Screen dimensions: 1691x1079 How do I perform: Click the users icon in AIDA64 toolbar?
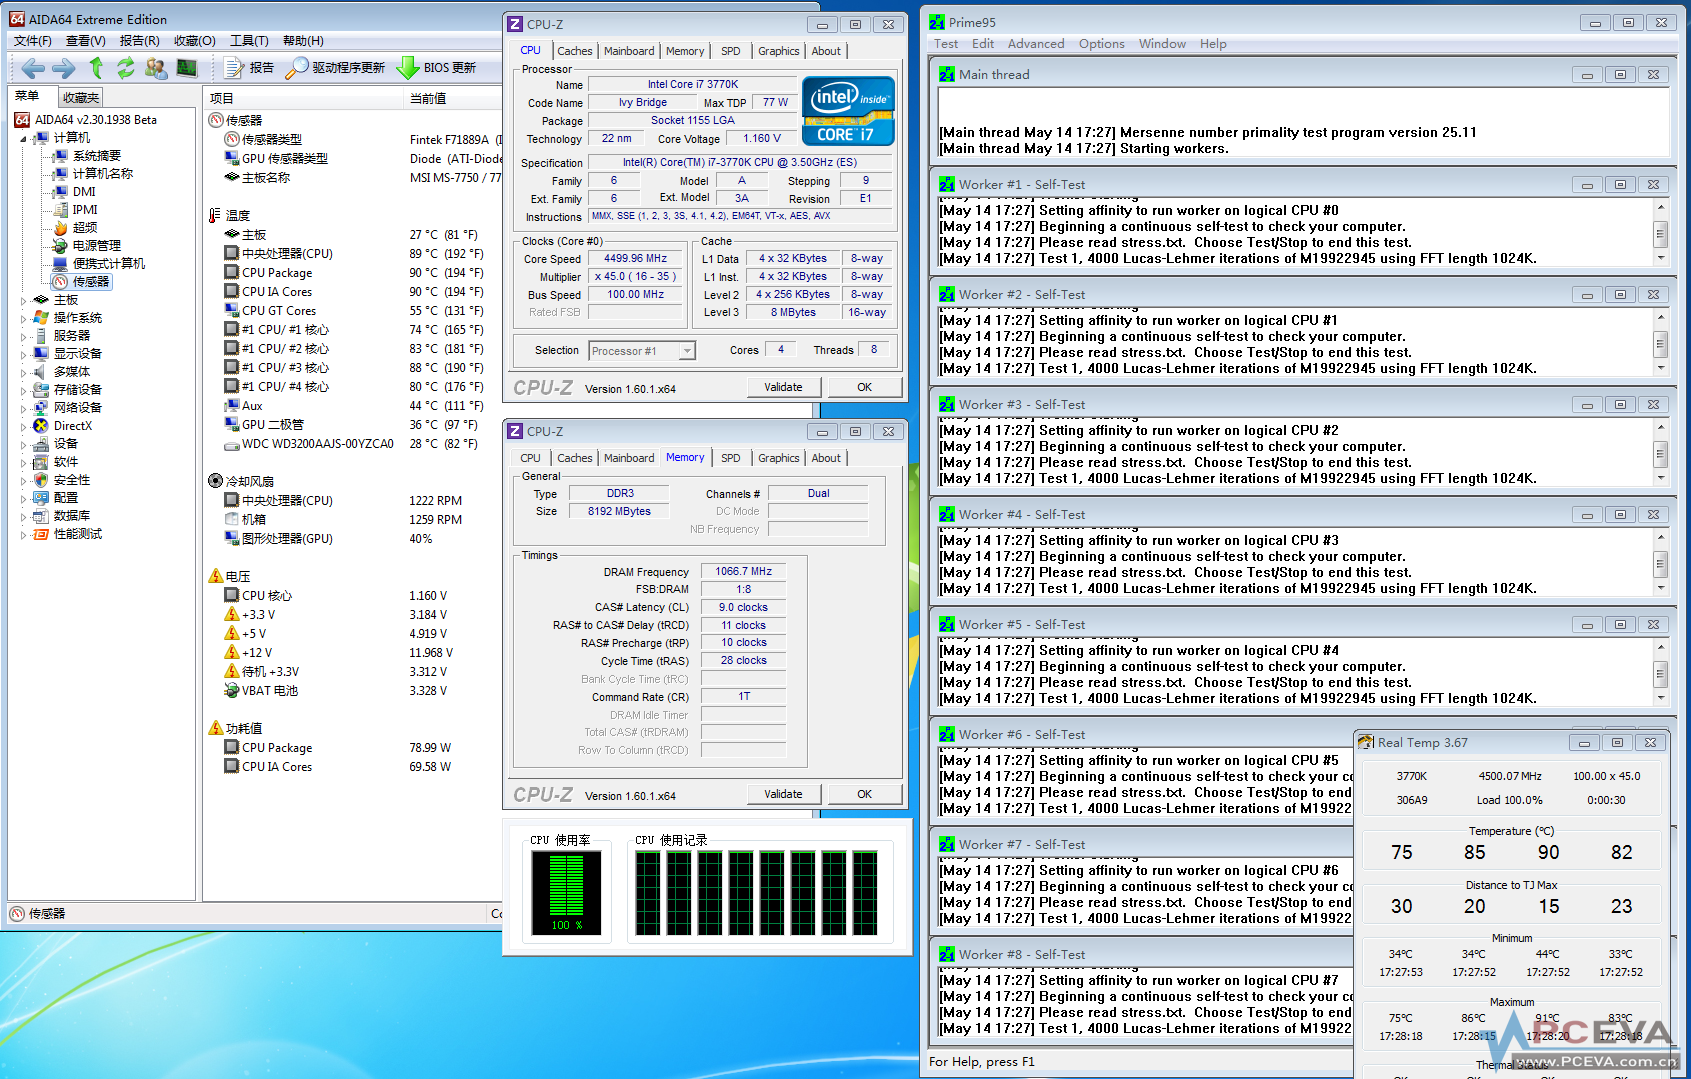point(156,68)
